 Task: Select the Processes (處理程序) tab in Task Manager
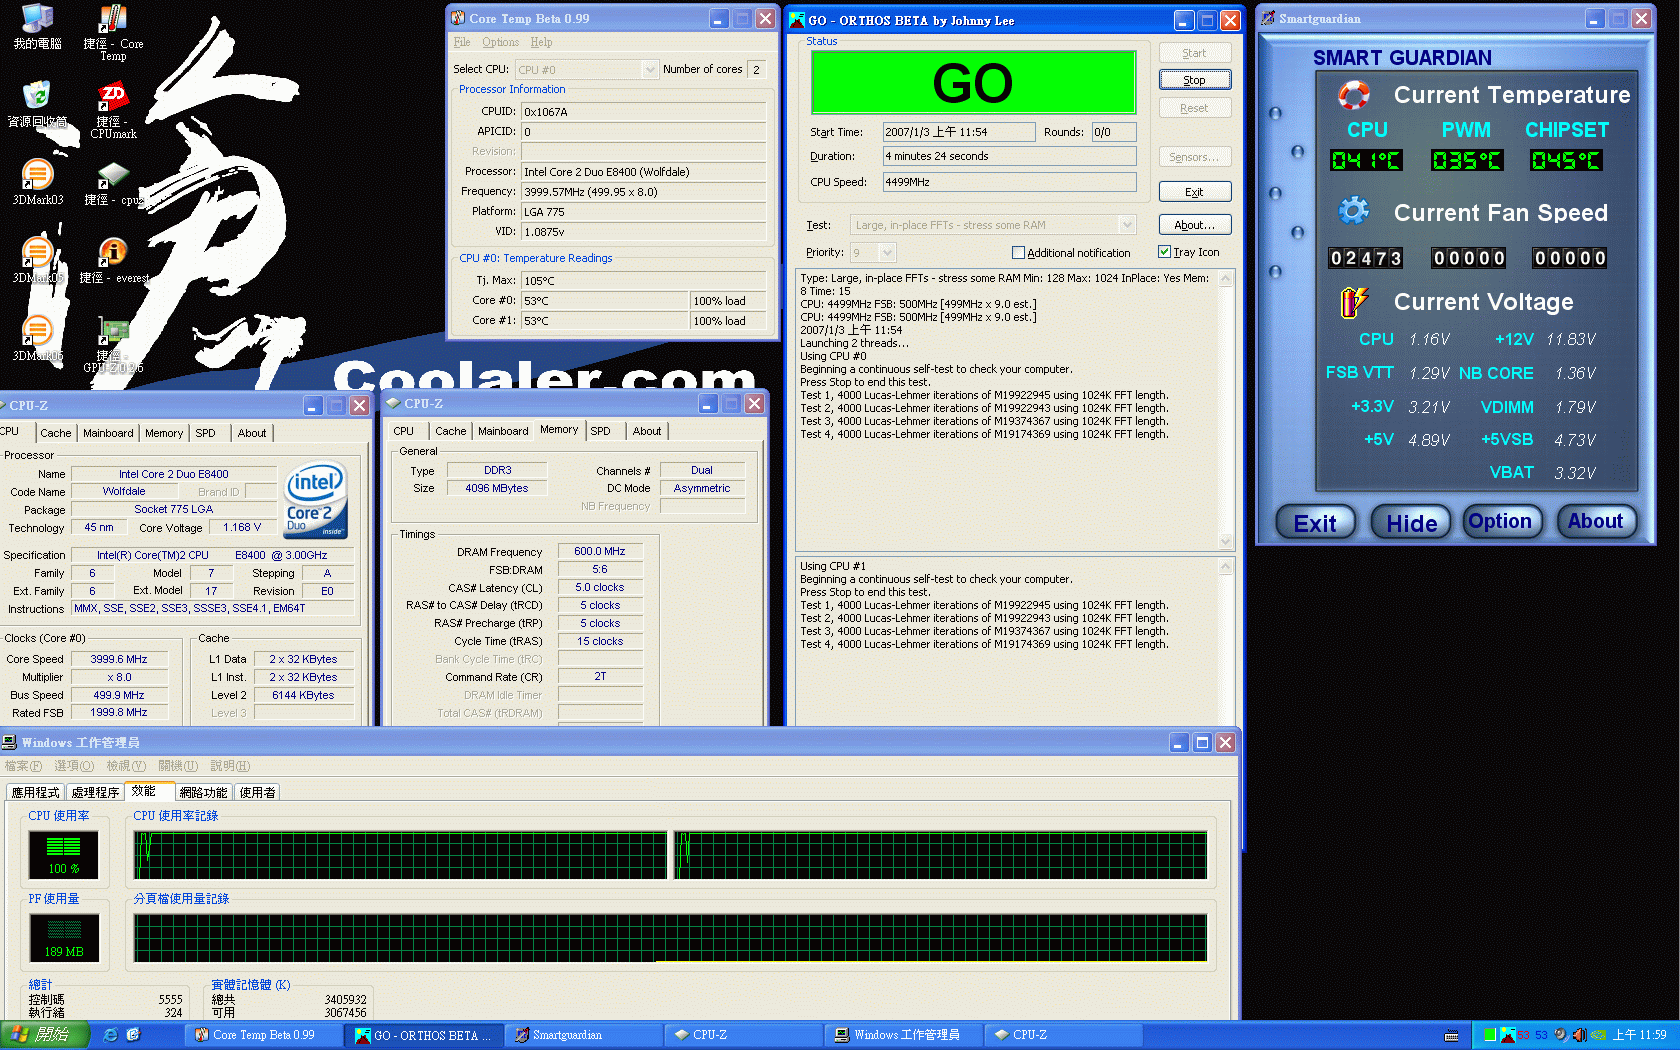pos(95,792)
